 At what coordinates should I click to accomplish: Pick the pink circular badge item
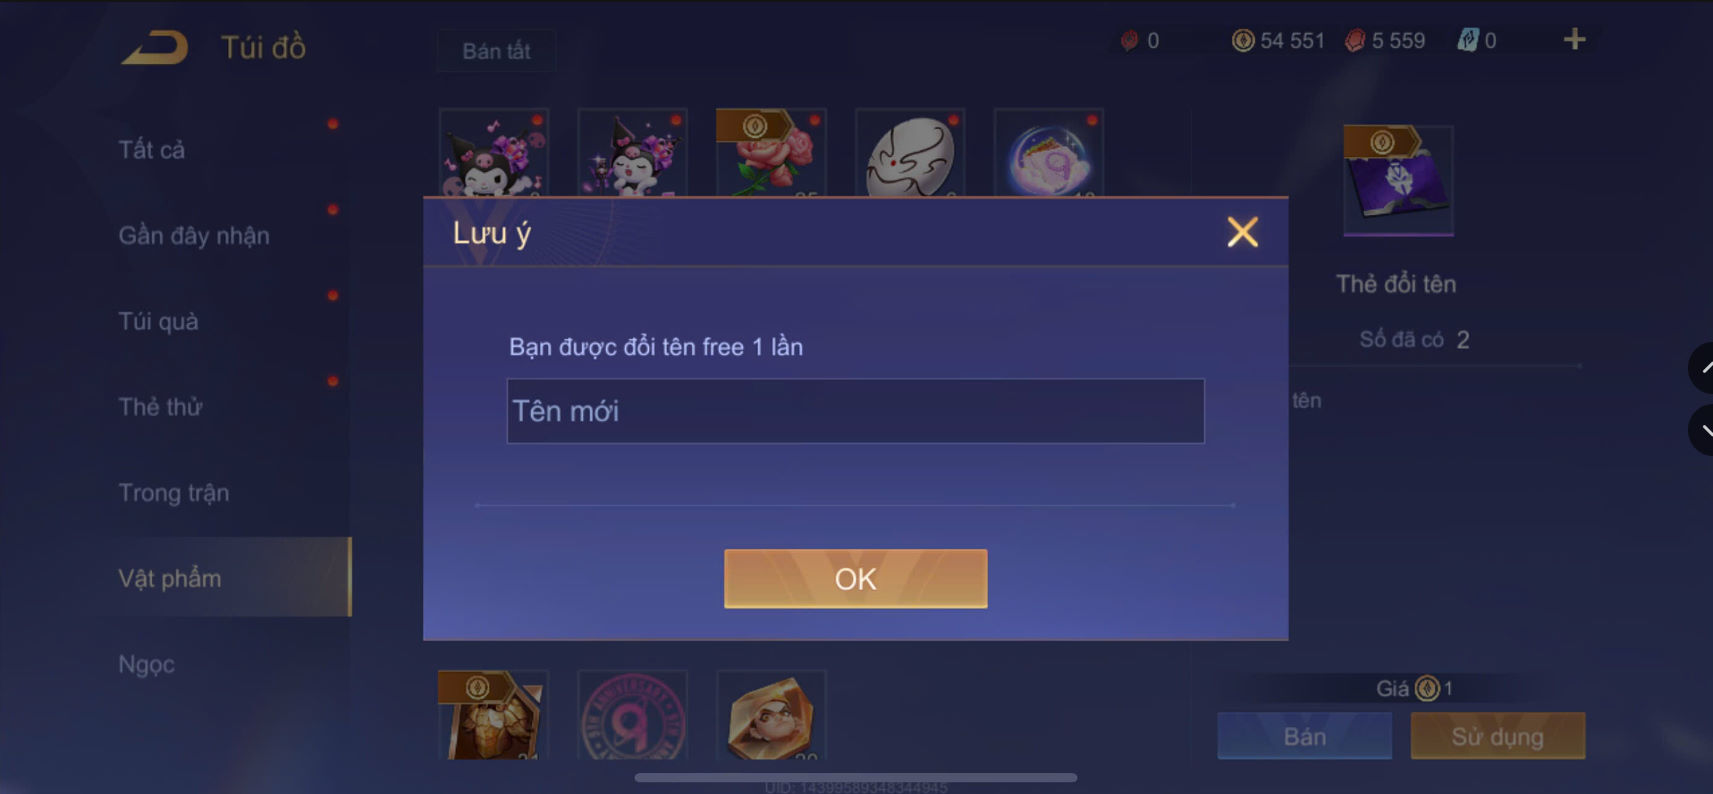pyautogui.click(x=632, y=715)
